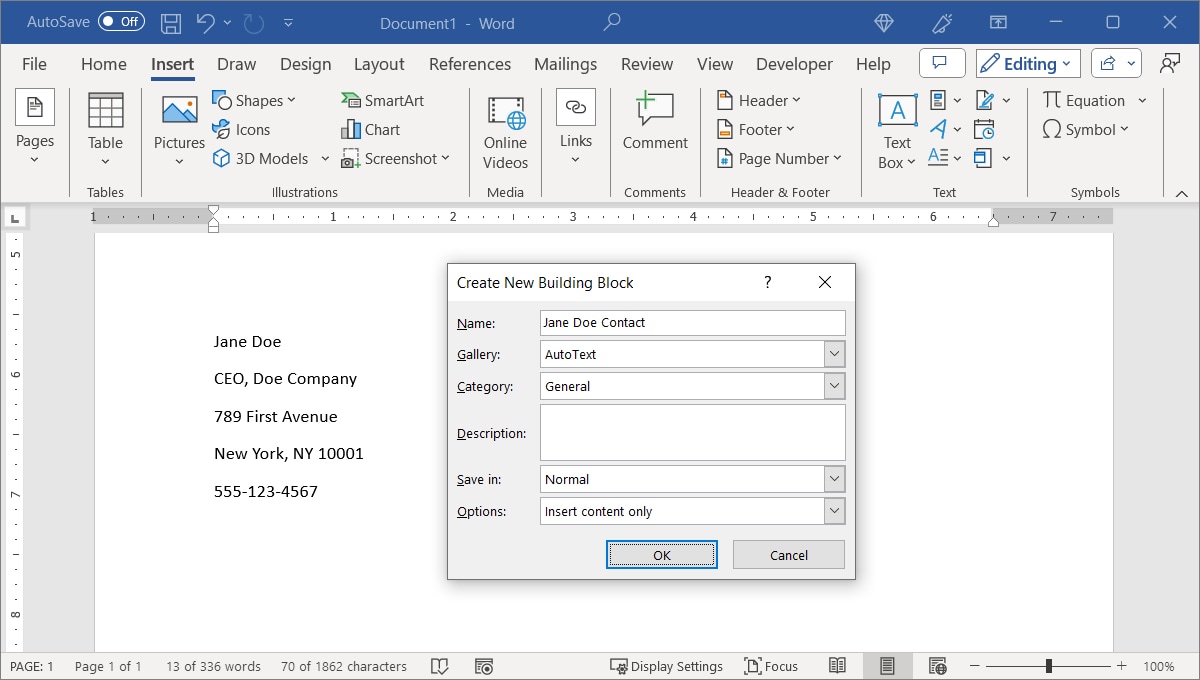Click the Chart insert icon
The width and height of the screenshot is (1200, 680).
point(371,129)
